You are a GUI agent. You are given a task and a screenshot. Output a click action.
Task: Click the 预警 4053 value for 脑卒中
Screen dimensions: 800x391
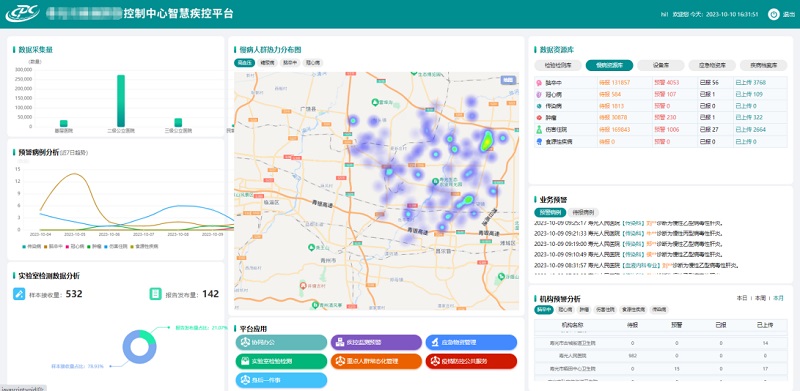click(x=666, y=83)
